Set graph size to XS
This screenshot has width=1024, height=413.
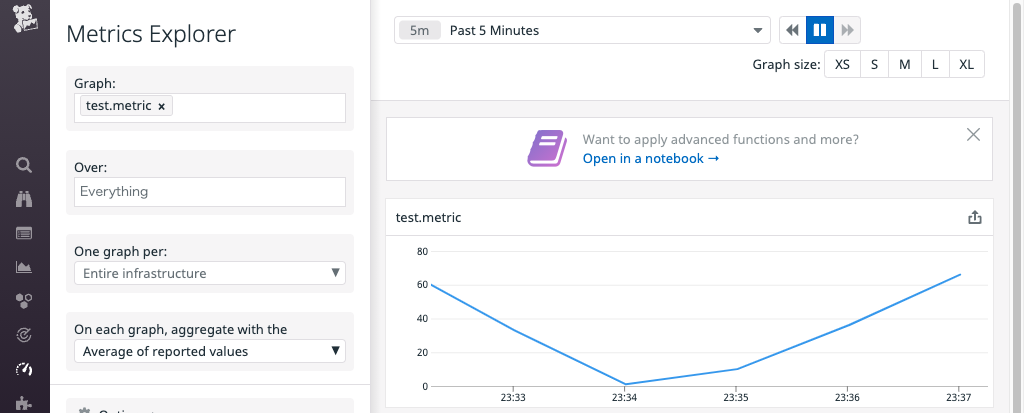coord(842,65)
